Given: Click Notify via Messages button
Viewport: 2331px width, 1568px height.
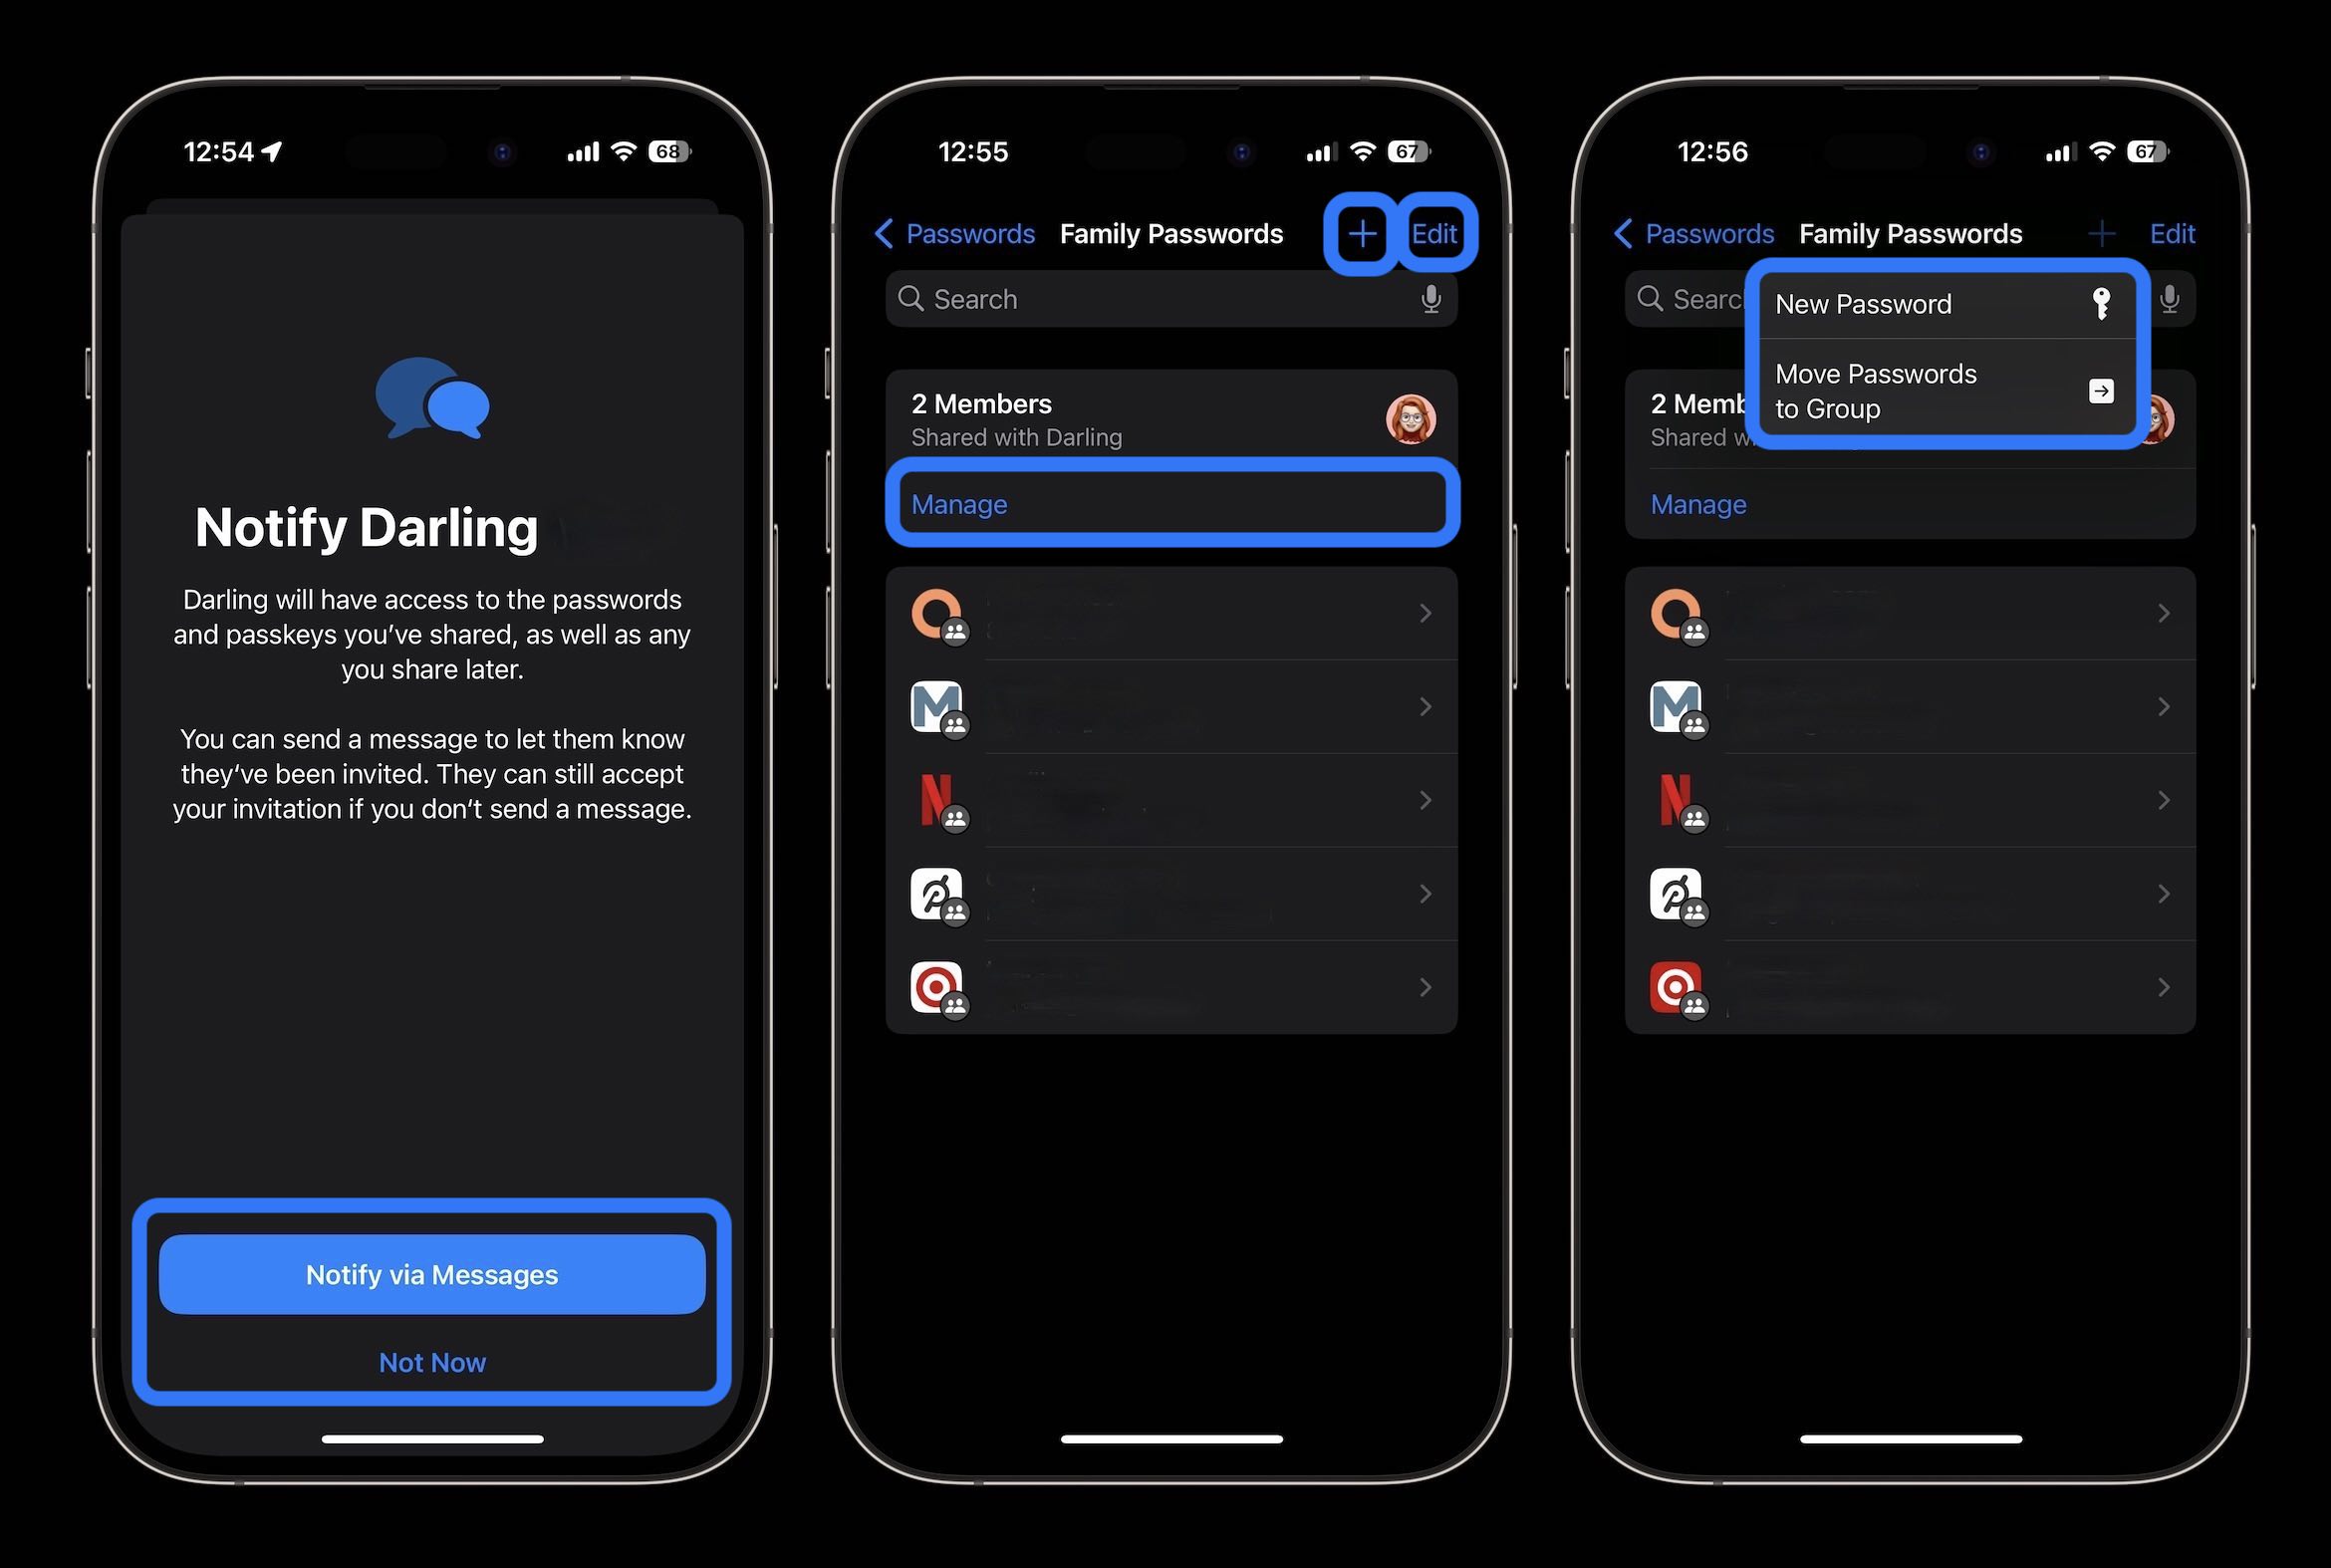Looking at the screenshot, I should tap(432, 1272).
